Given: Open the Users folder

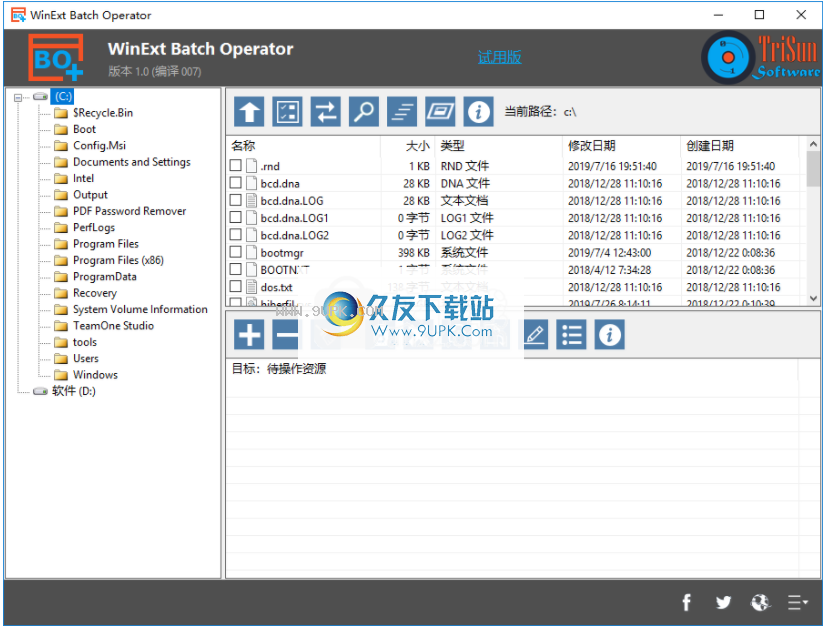Looking at the screenshot, I should coord(86,359).
